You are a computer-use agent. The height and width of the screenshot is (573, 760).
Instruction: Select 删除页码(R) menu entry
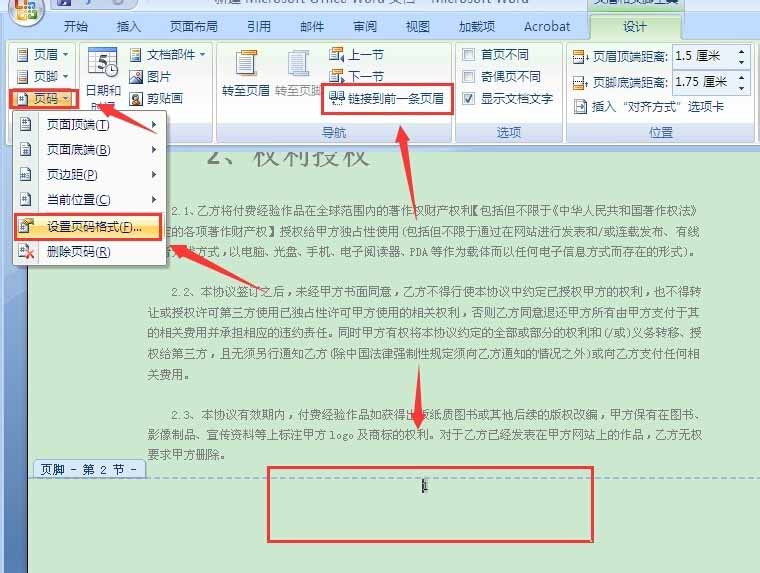[x=90, y=251]
